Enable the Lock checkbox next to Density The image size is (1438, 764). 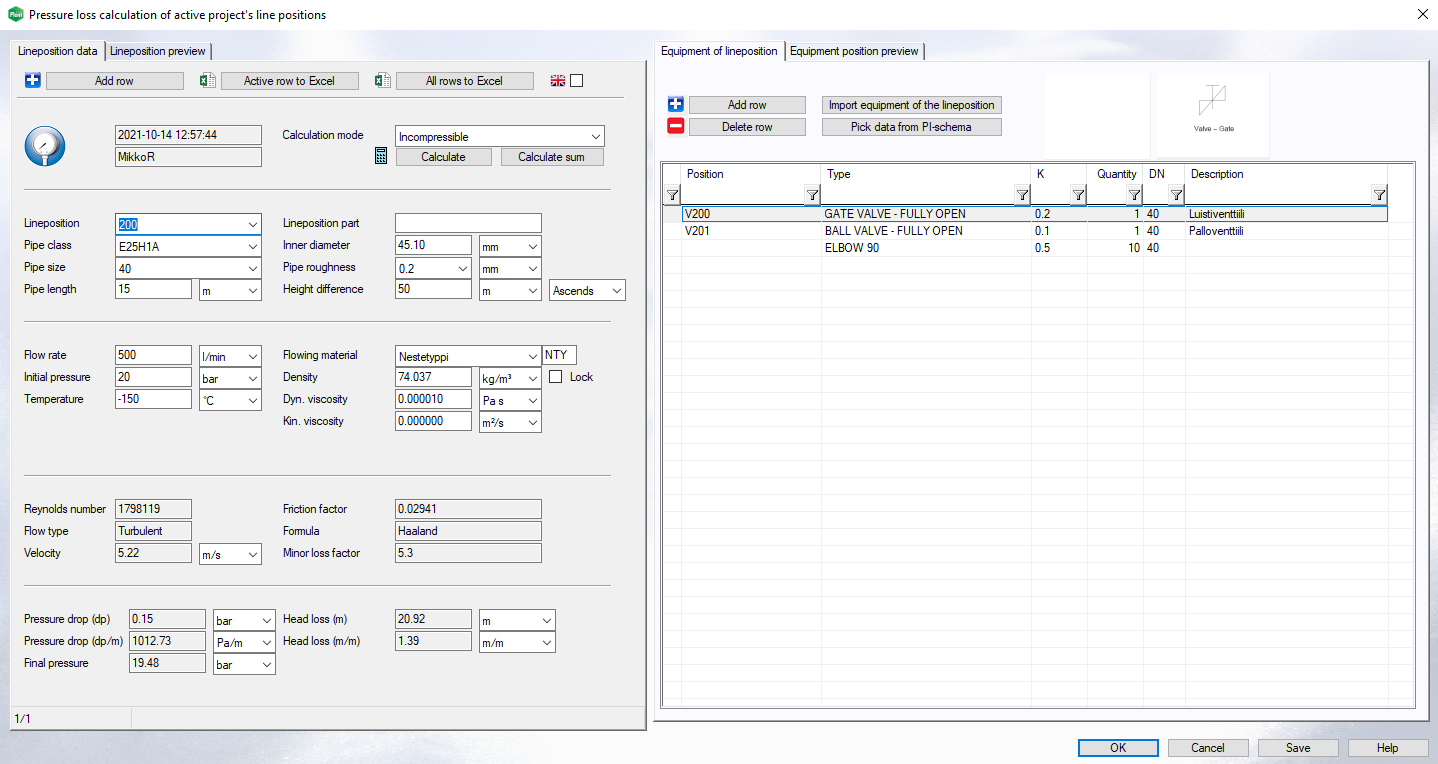coord(556,377)
